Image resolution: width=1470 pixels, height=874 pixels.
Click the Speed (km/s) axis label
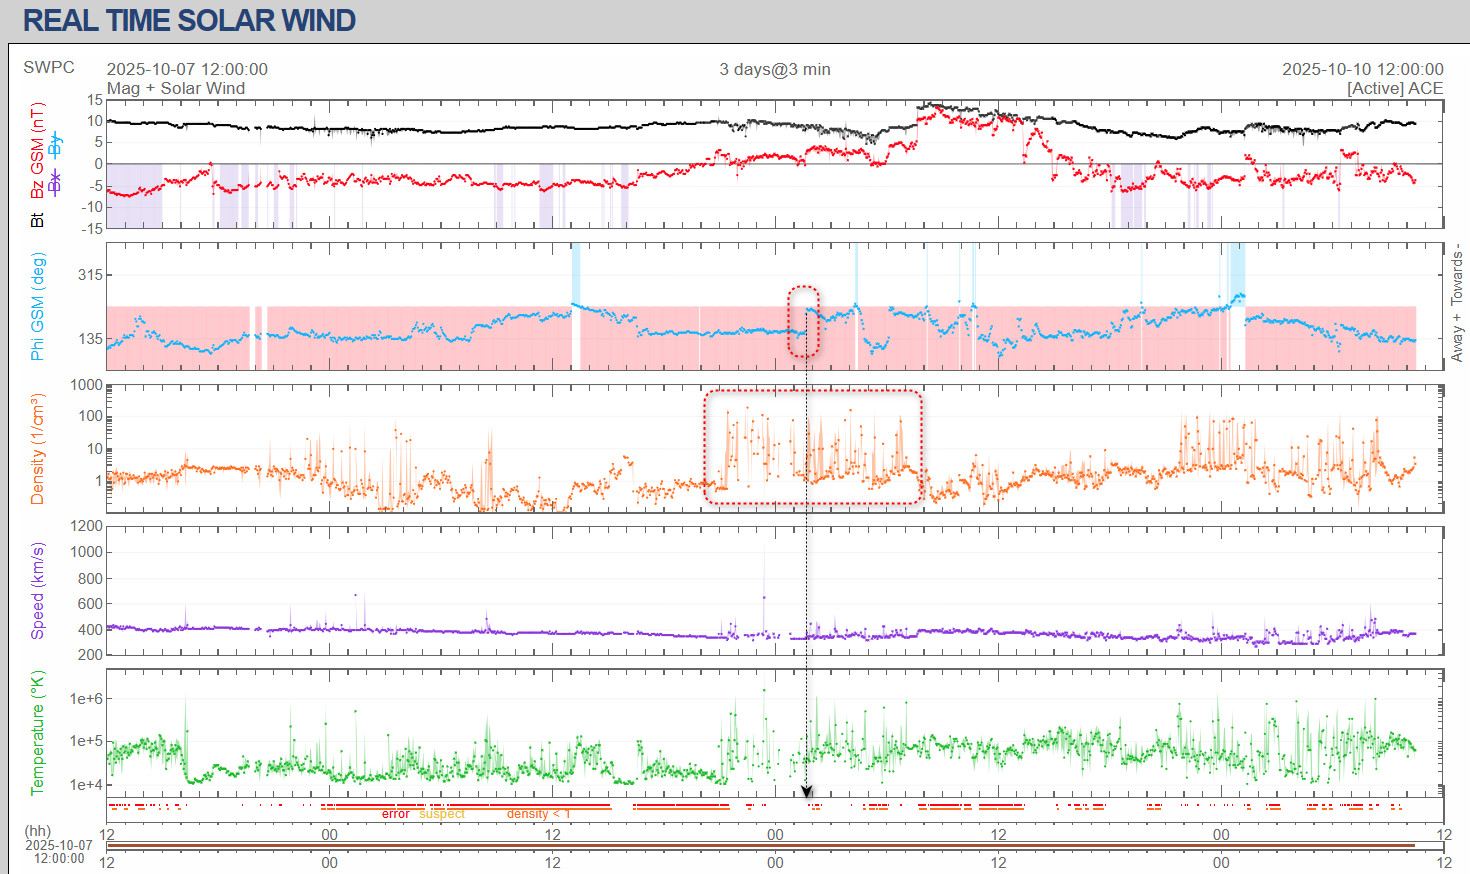pos(37,590)
